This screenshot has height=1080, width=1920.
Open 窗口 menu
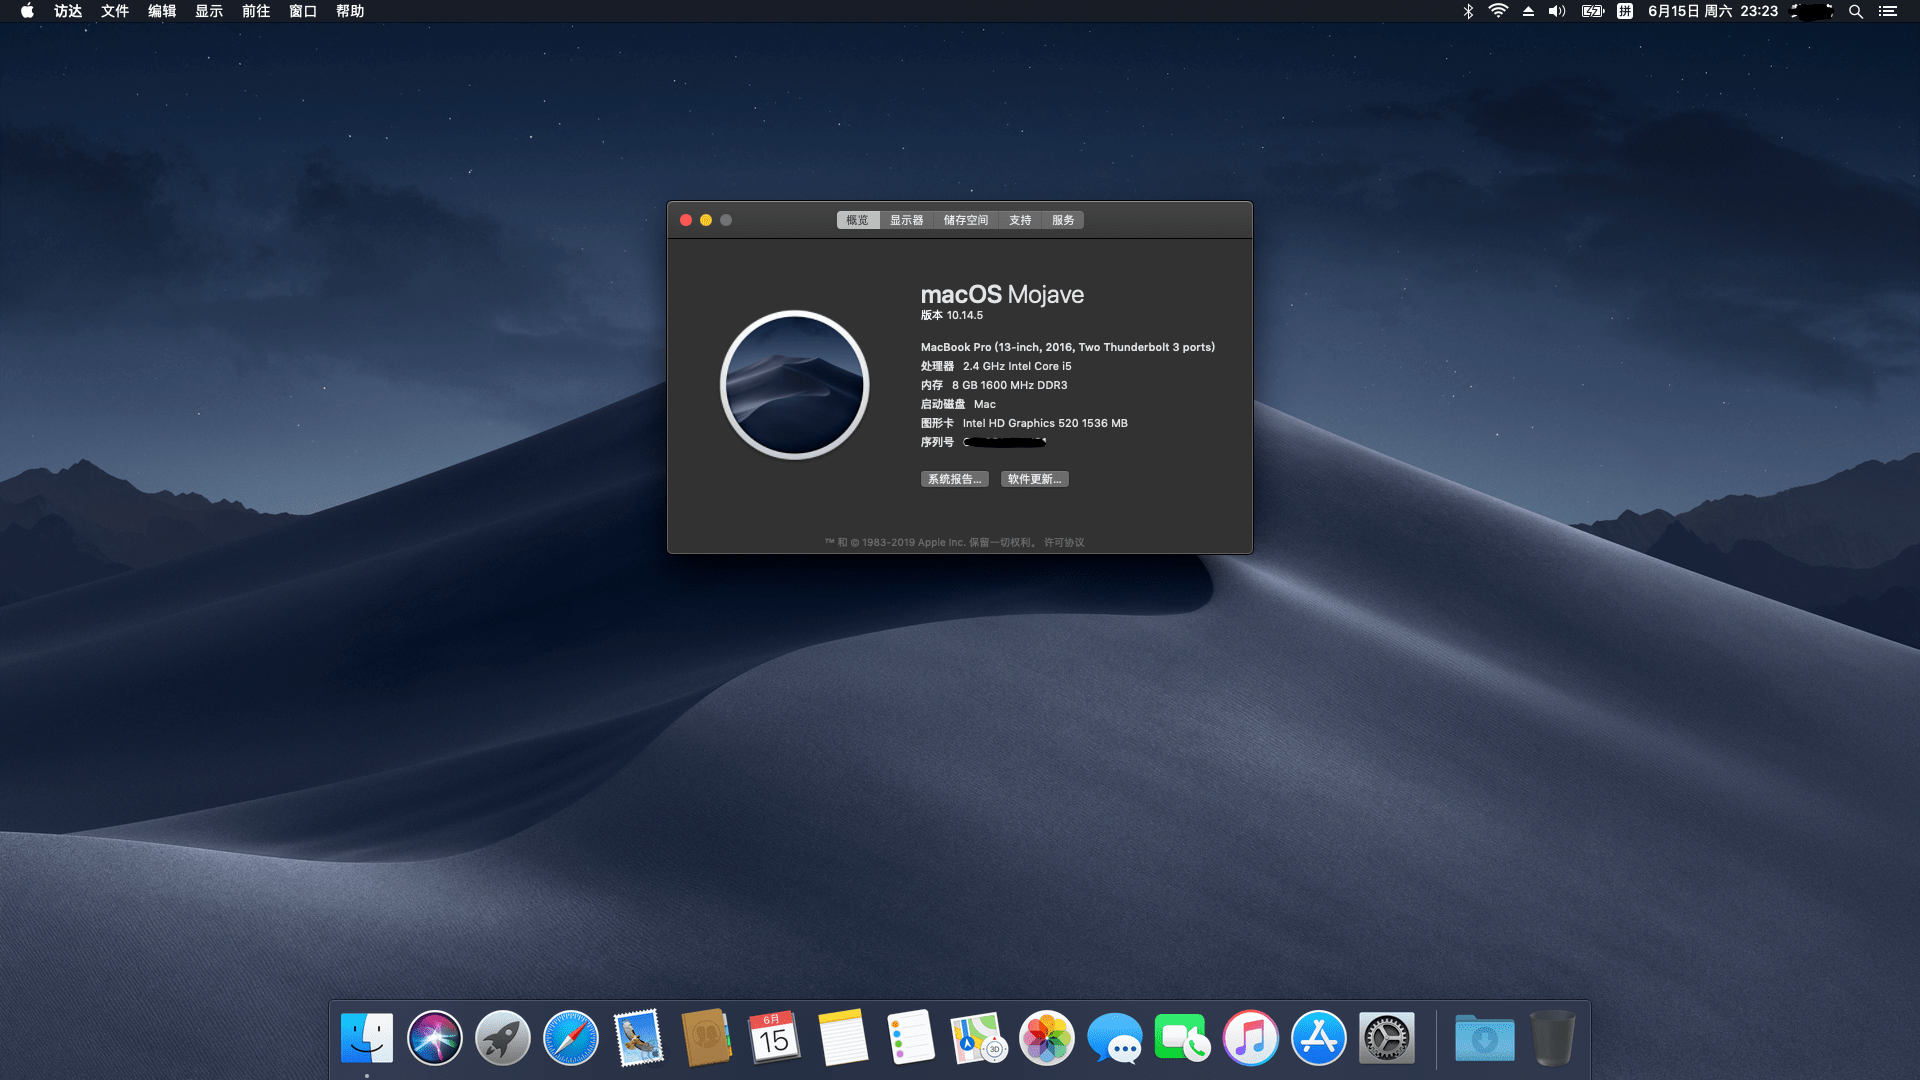tap(303, 11)
